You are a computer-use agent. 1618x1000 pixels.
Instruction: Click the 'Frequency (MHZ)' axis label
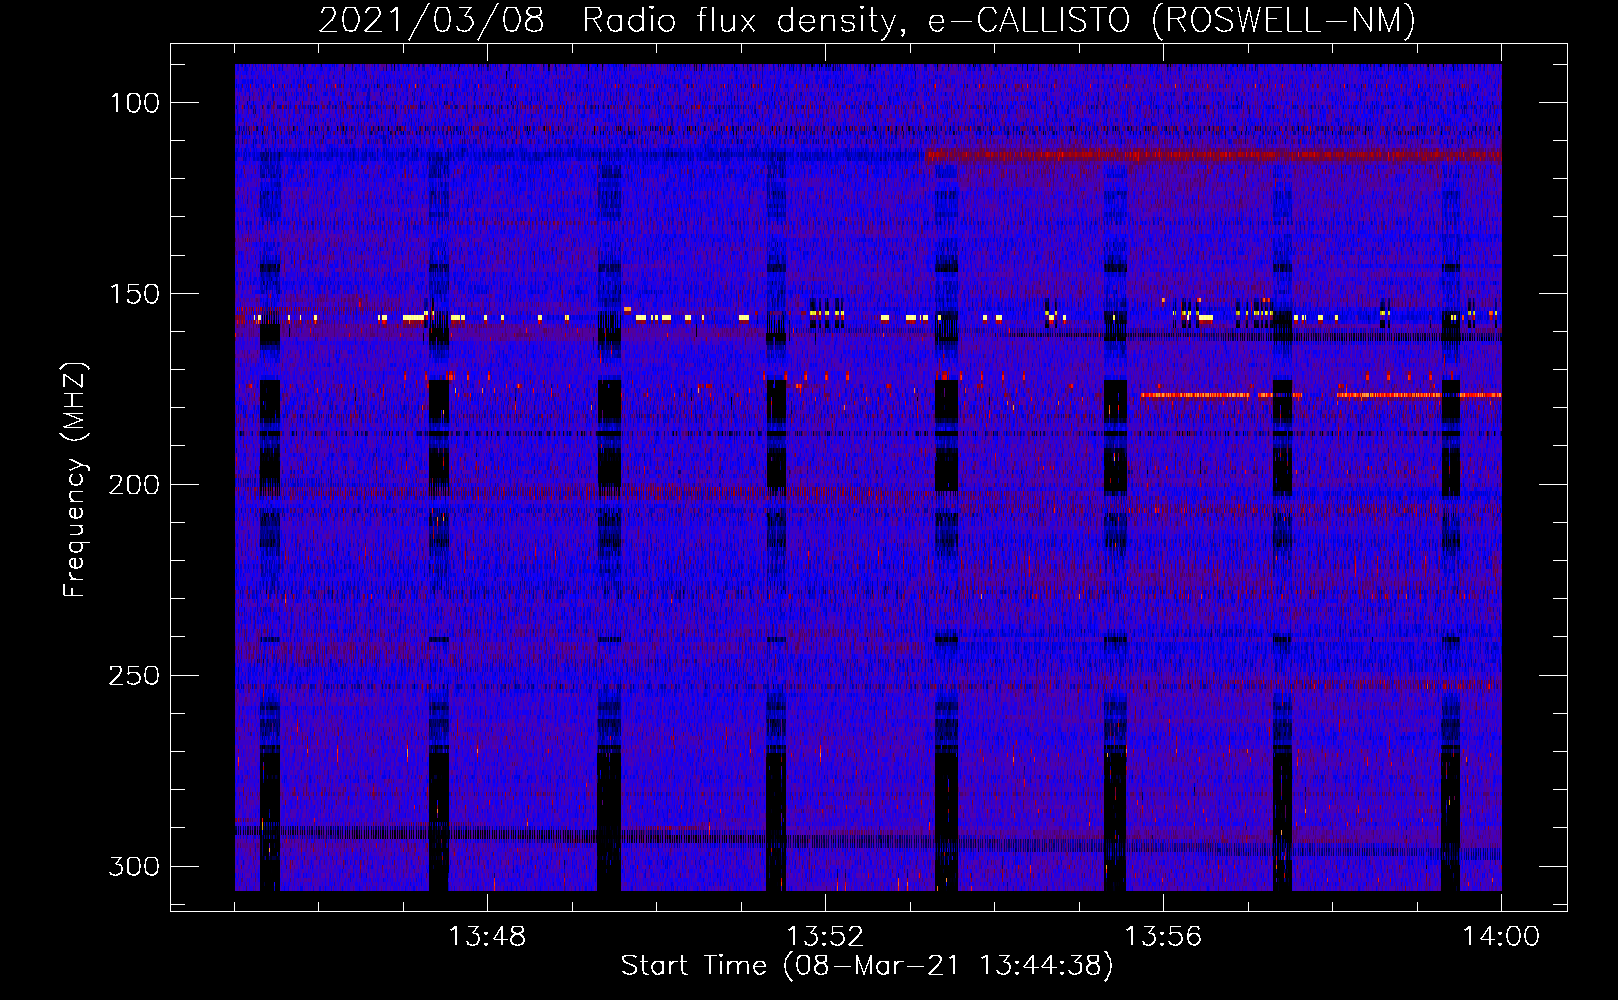[75, 479]
